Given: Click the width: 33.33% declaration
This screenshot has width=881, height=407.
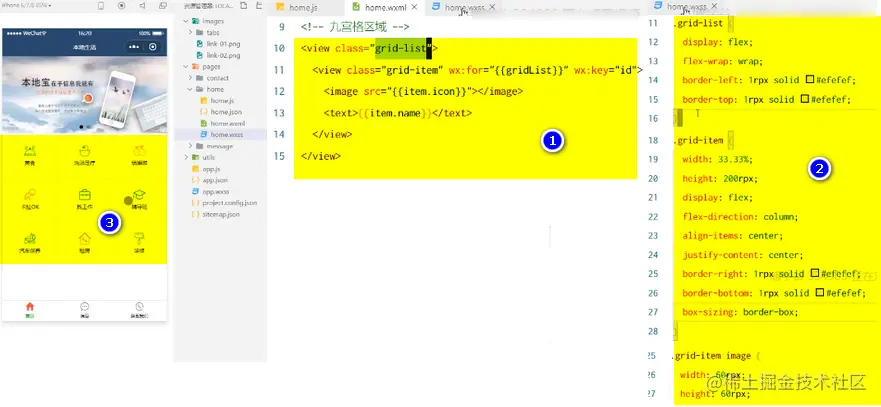Looking at the screenshot, I should click(717, 159).
